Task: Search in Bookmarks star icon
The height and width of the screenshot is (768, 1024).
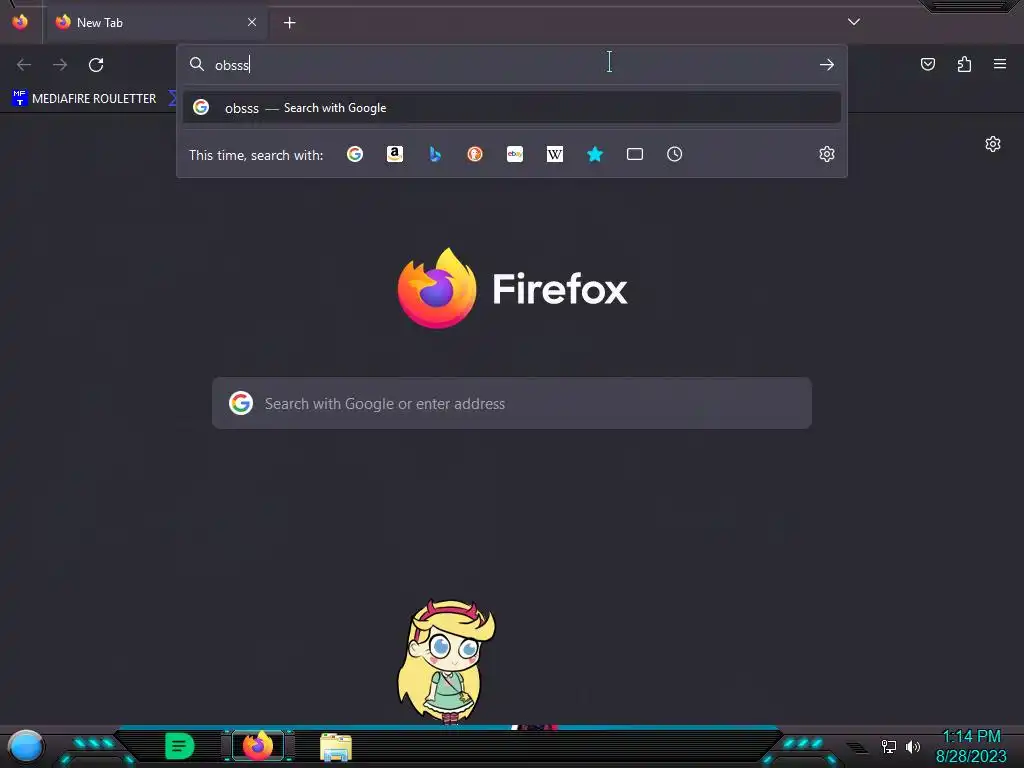Action: point(595,154)
